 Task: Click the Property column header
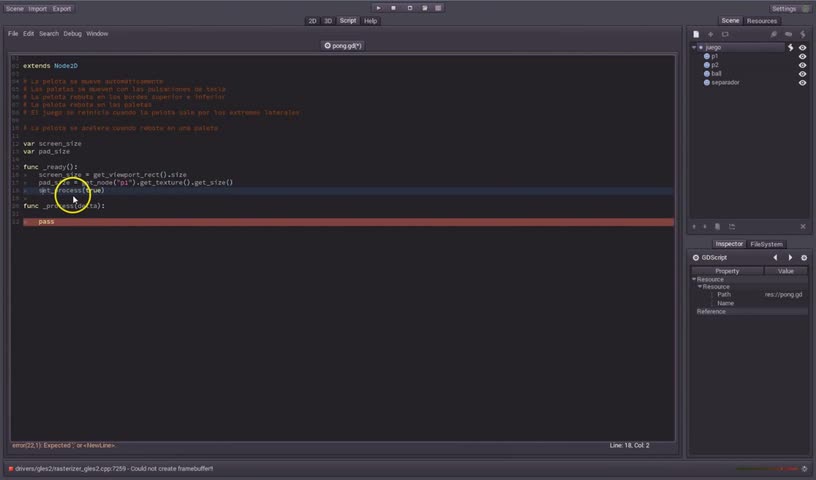pos(727,271)
